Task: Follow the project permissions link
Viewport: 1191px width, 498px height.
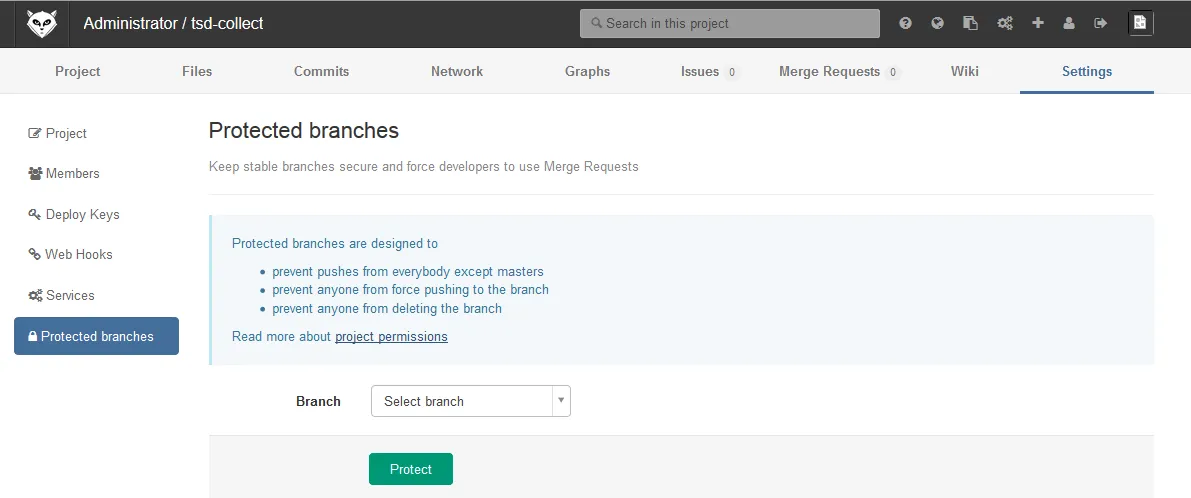Action: pos(391,336)
